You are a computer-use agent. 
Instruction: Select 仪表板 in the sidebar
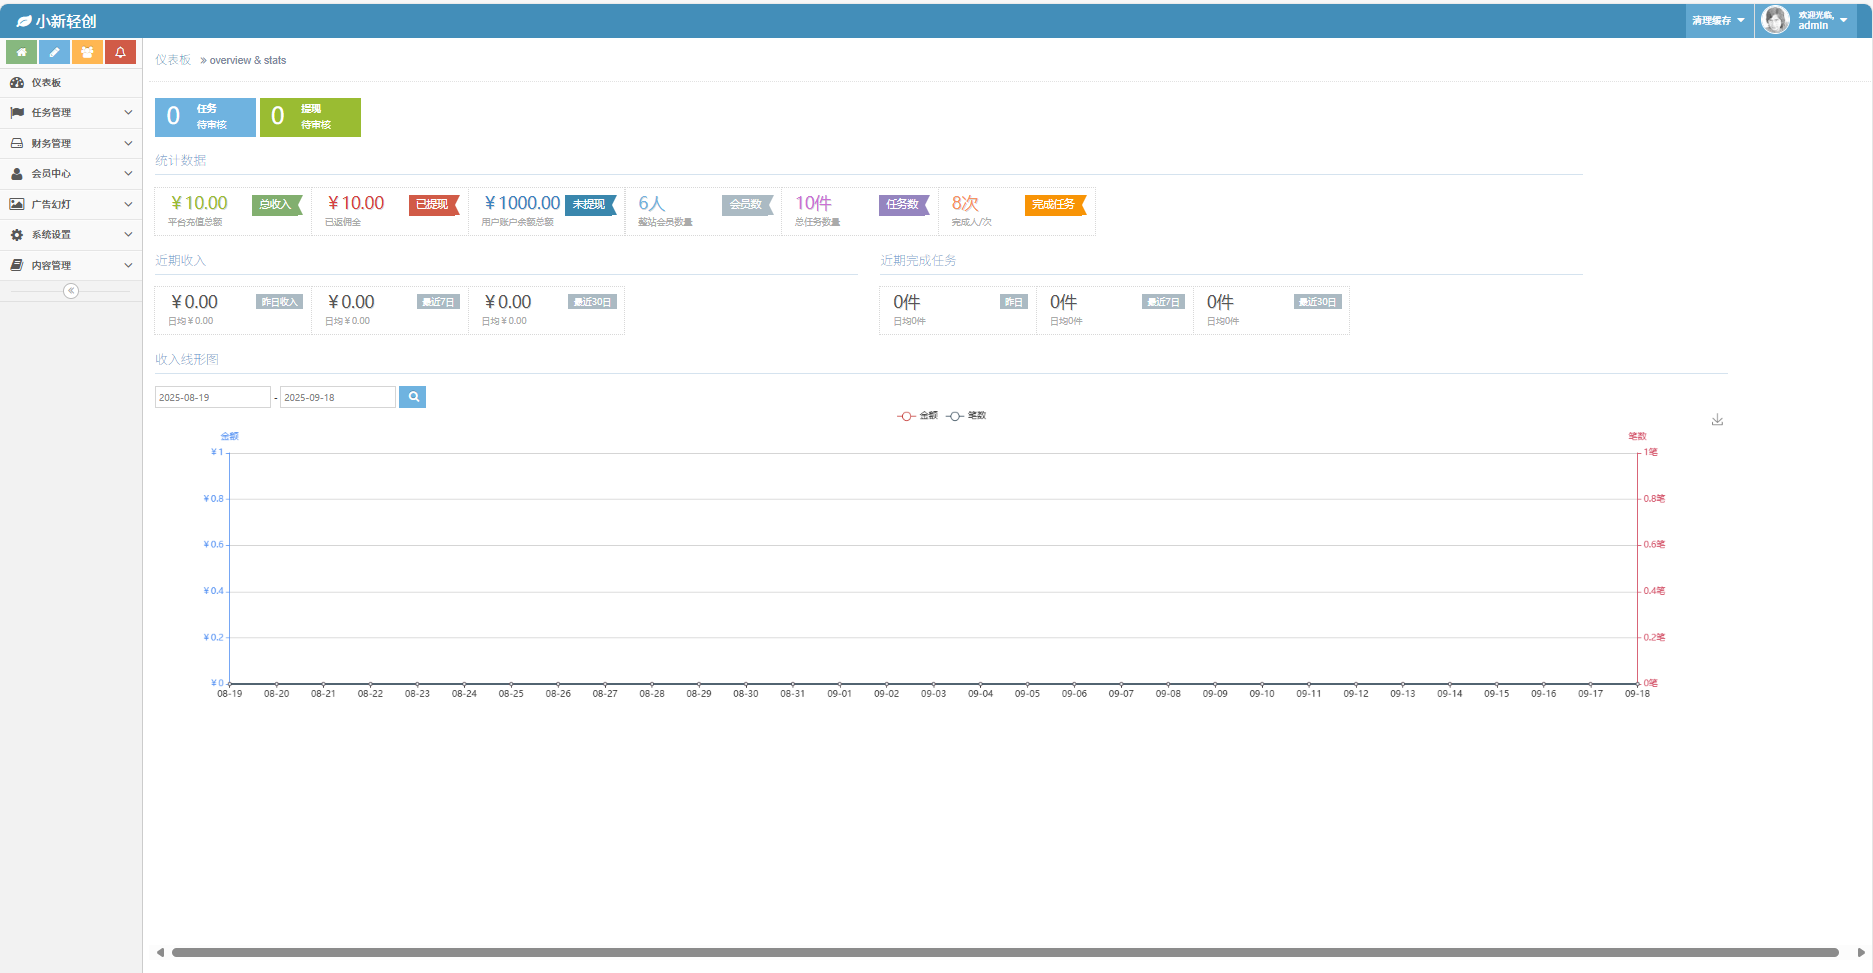(x=46, y=83)
